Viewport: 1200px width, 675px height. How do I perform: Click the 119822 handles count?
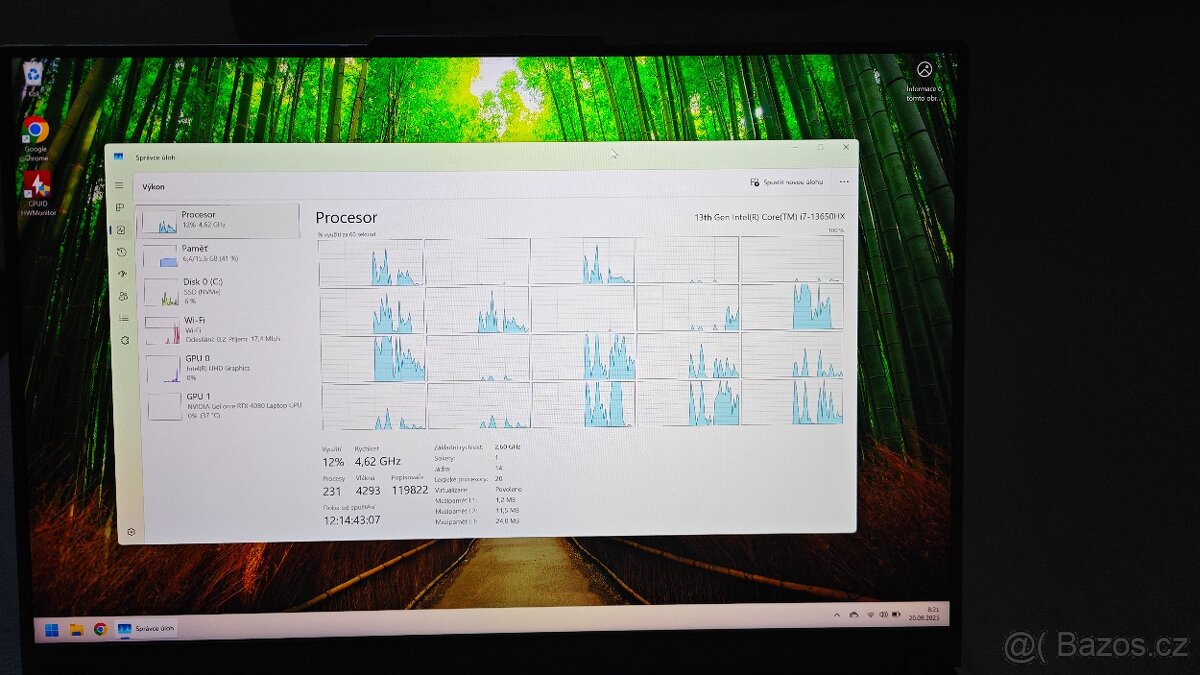point(410,490)
